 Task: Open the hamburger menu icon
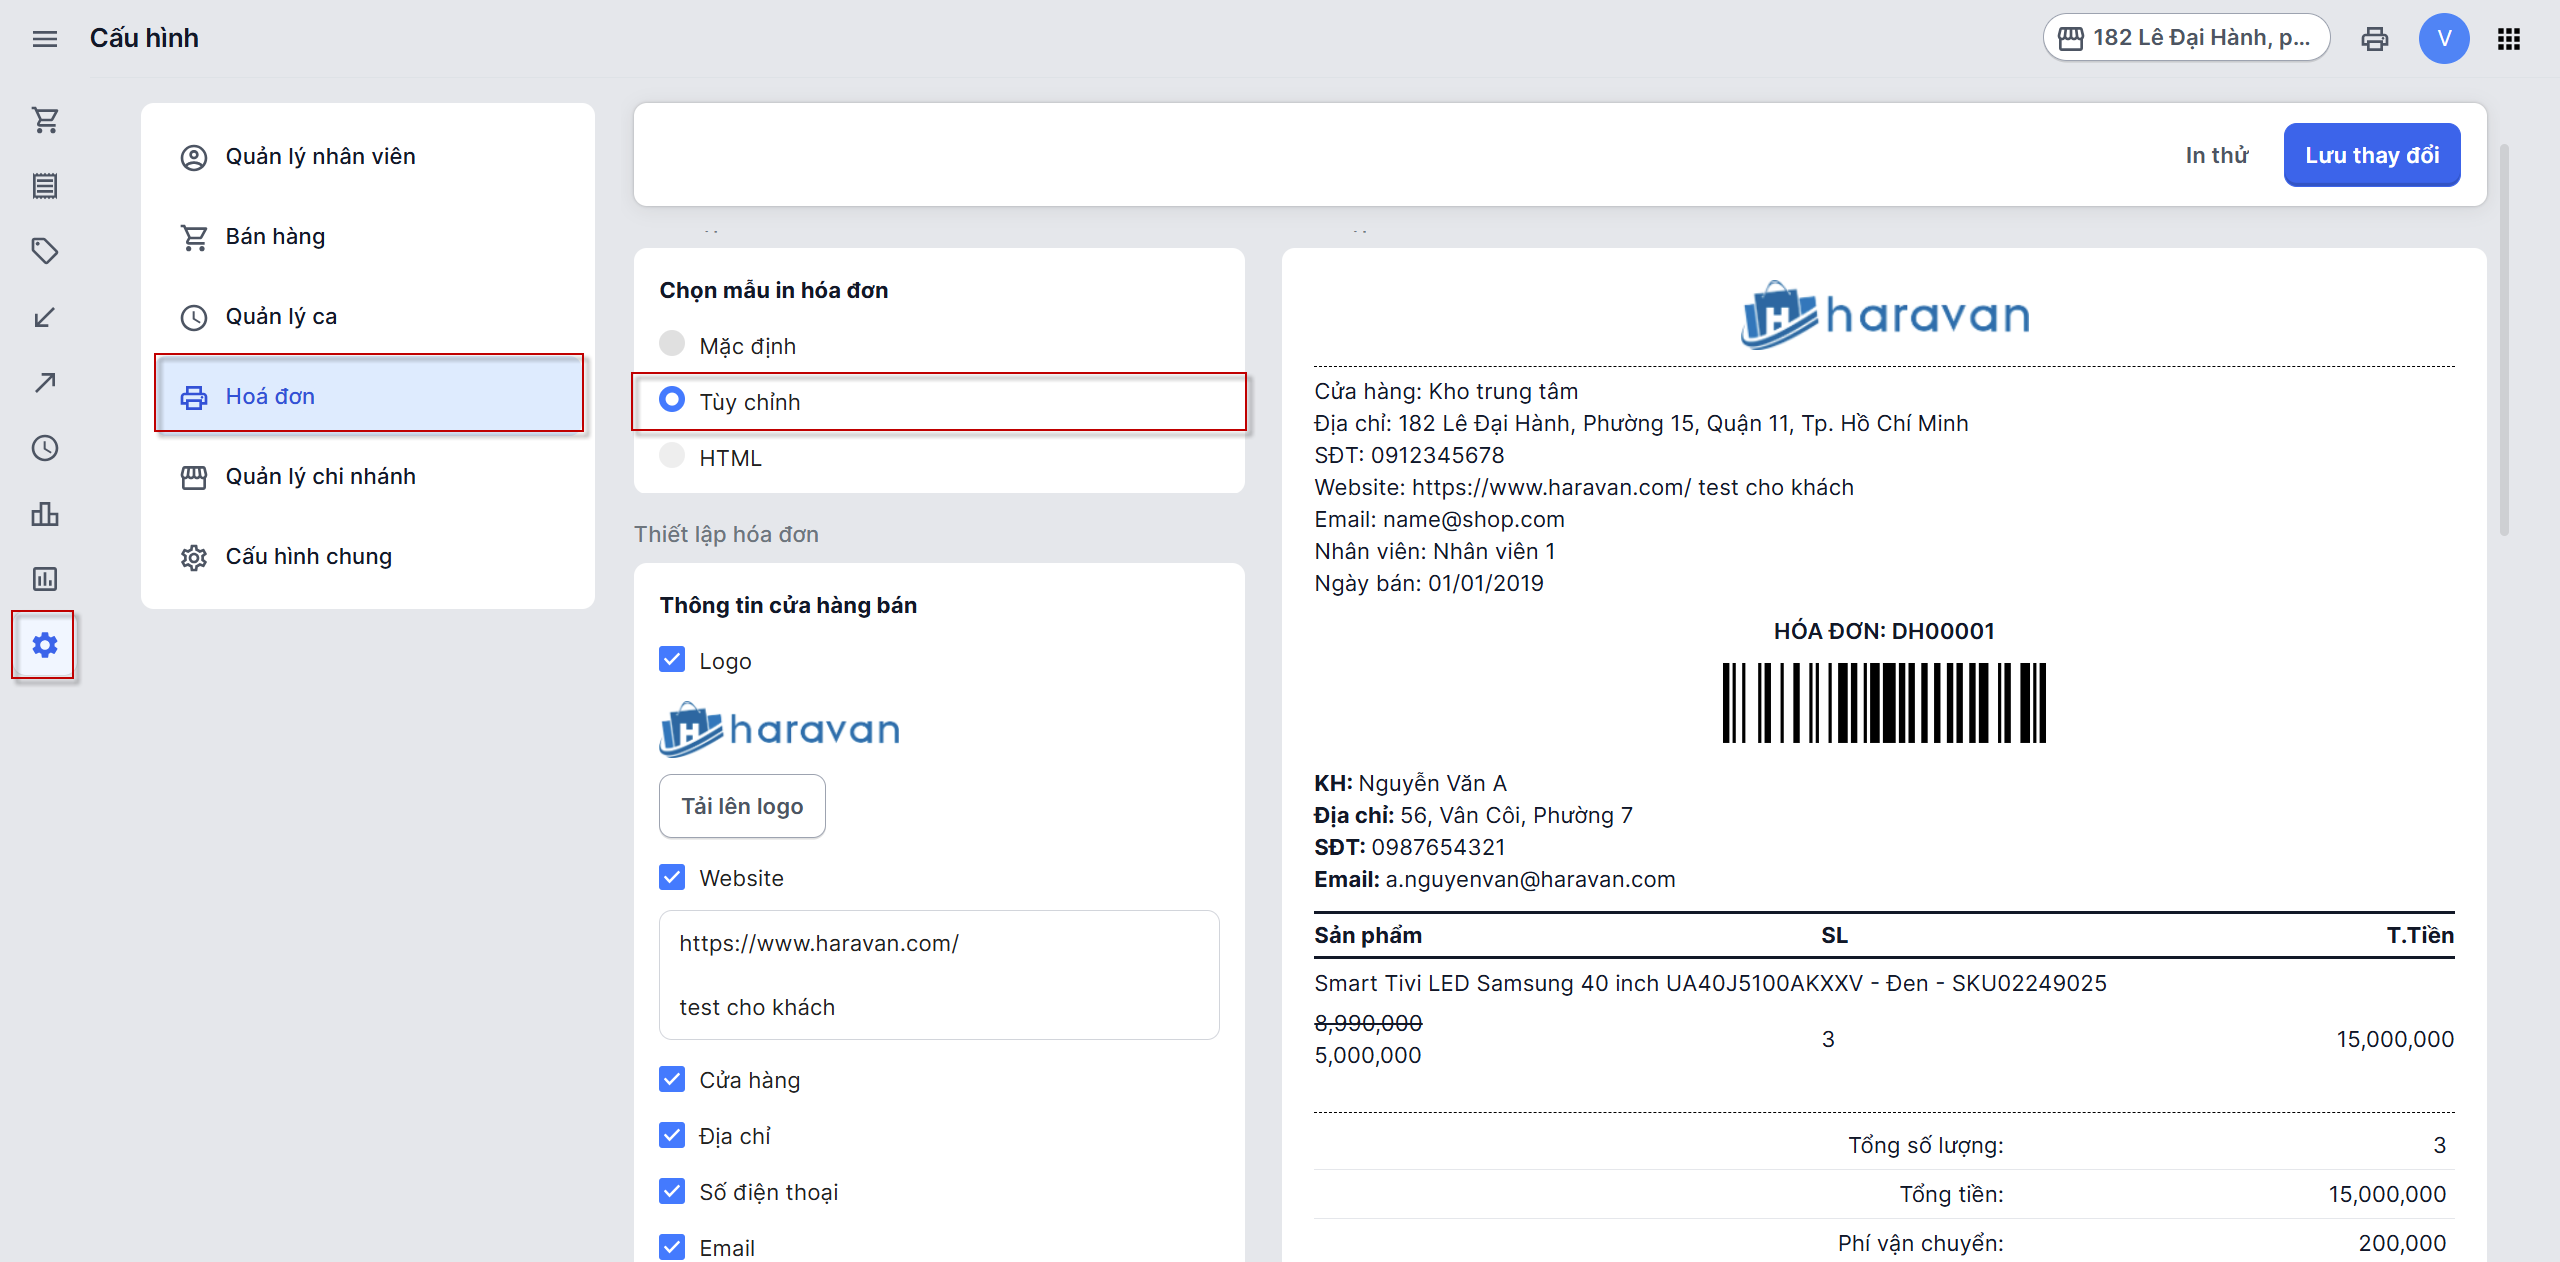point(44,39)
